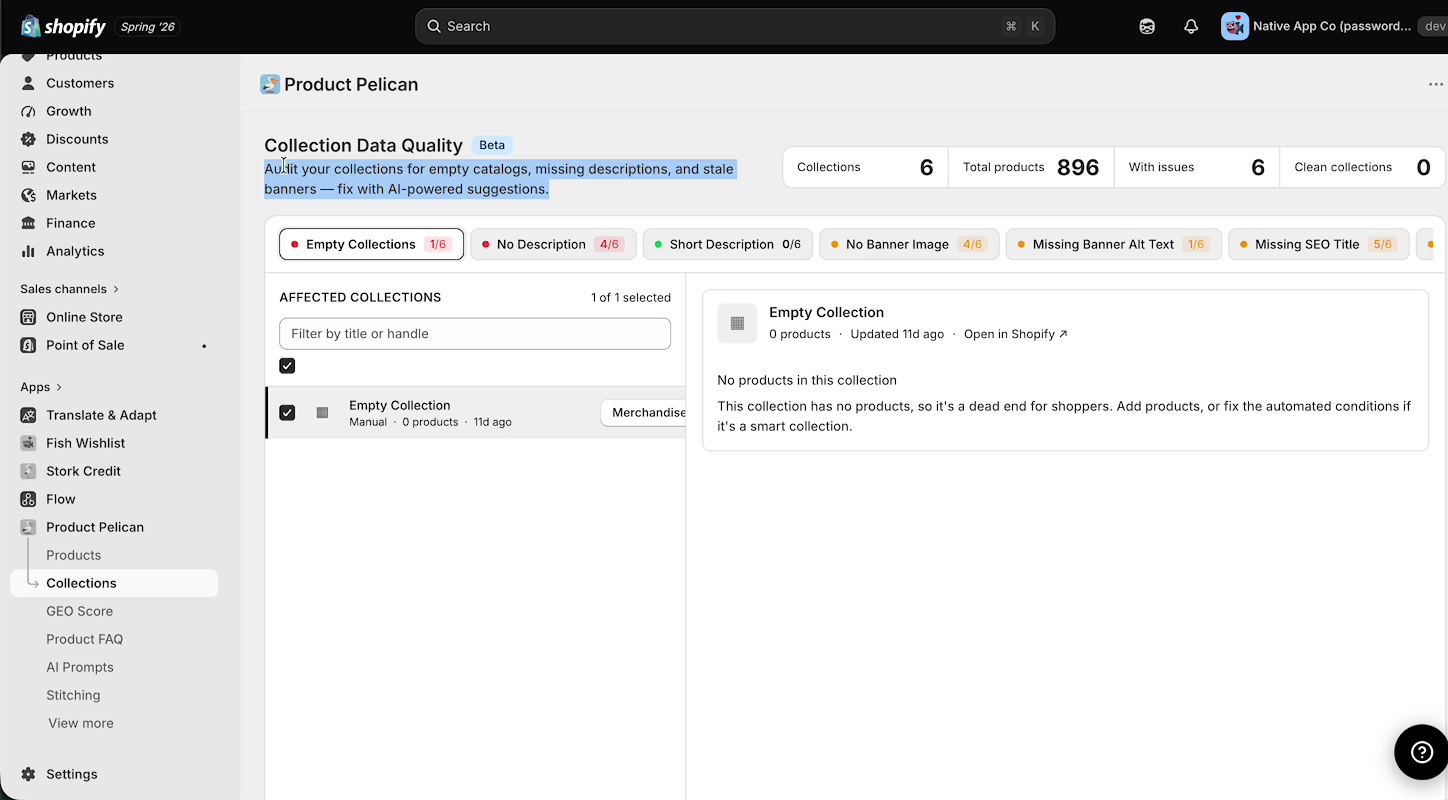Click the Clean collections stat card
Image resolution: width=1448 pixels, height=800 pixels.
(x=1363, y=167)
